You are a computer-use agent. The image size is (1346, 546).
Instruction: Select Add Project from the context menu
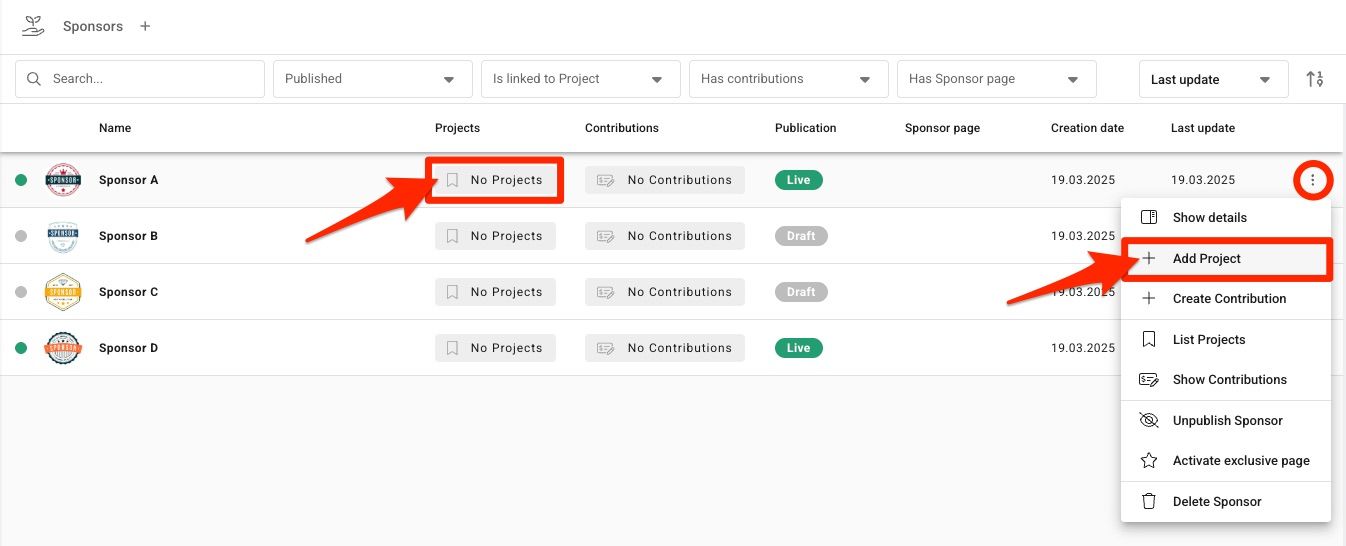(1226, 258)
